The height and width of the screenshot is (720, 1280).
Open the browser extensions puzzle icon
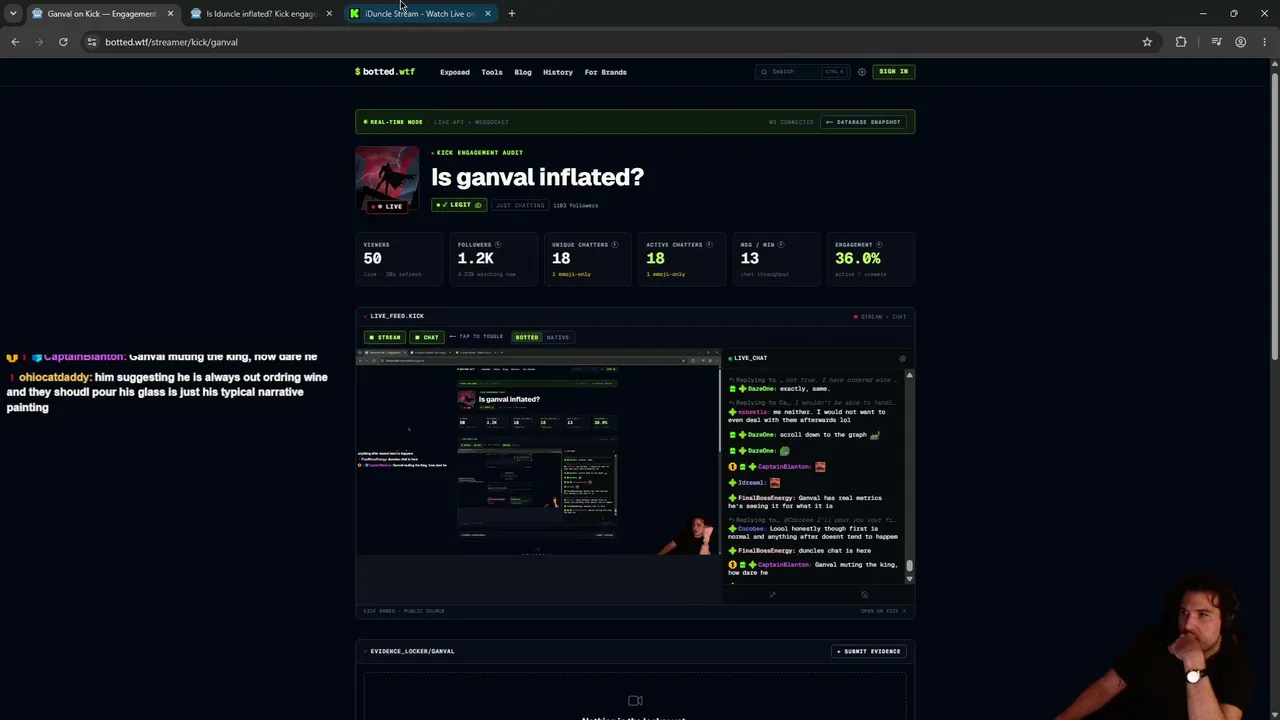click(x=1181, y=42)
